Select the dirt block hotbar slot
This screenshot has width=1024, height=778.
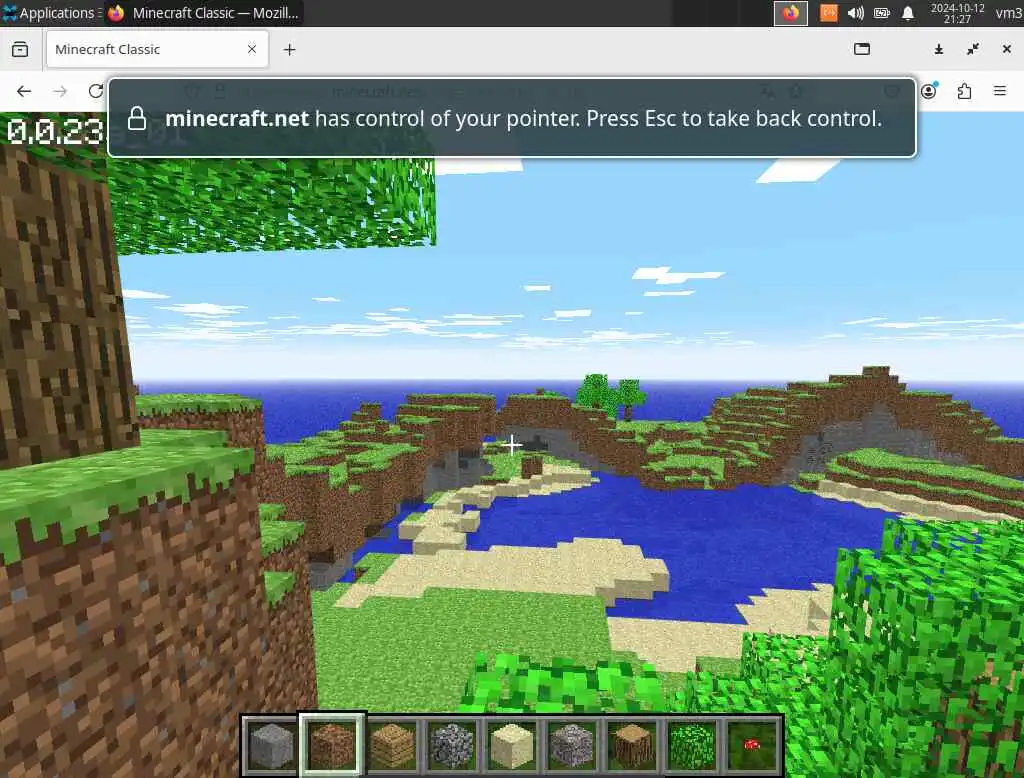pyautogui.click(x=332, y=745)
